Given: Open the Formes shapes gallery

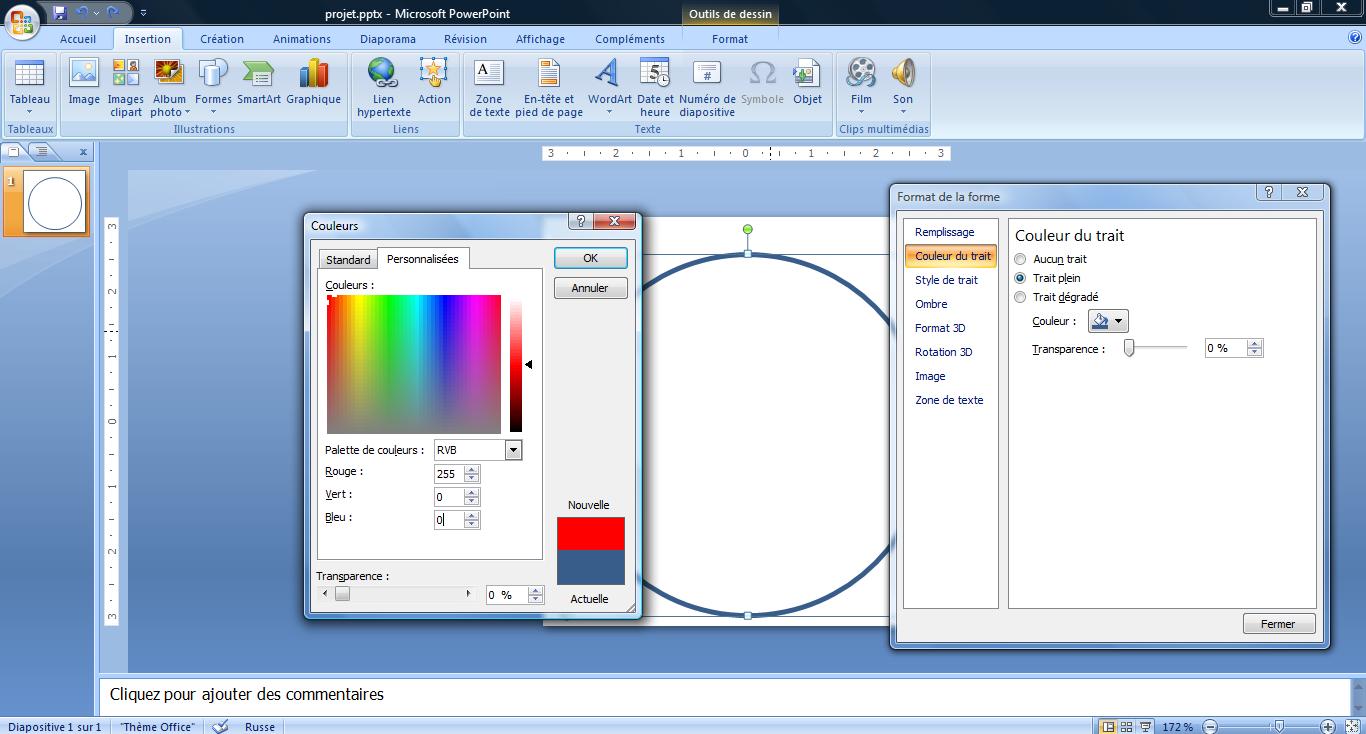Looking at the screenshot, I should [213, 88].
